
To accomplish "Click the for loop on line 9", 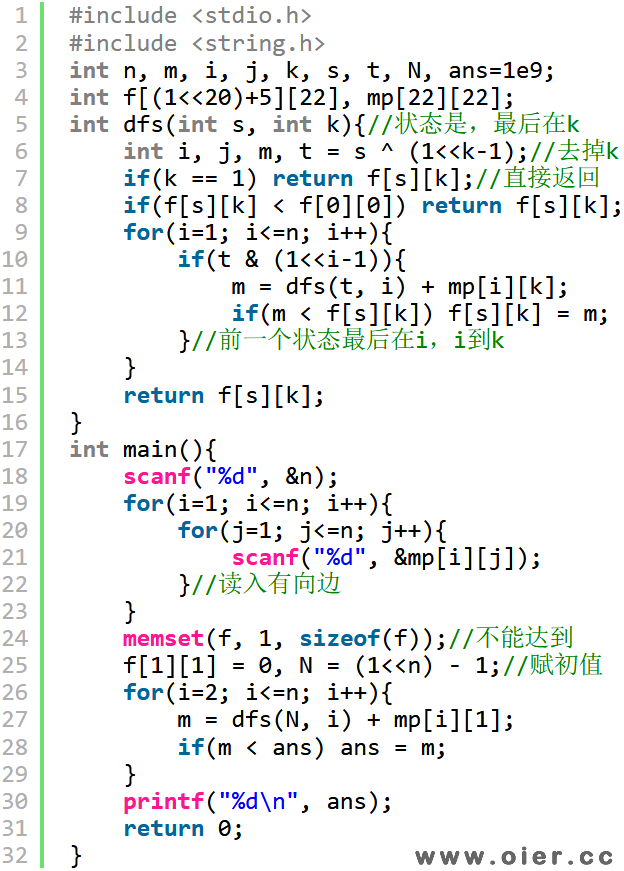I will pyautogui.click(x=258, y=233).
